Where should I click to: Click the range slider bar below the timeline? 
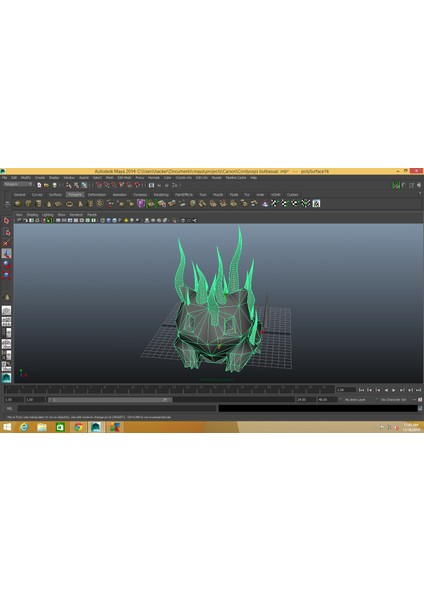click(110, 399)
